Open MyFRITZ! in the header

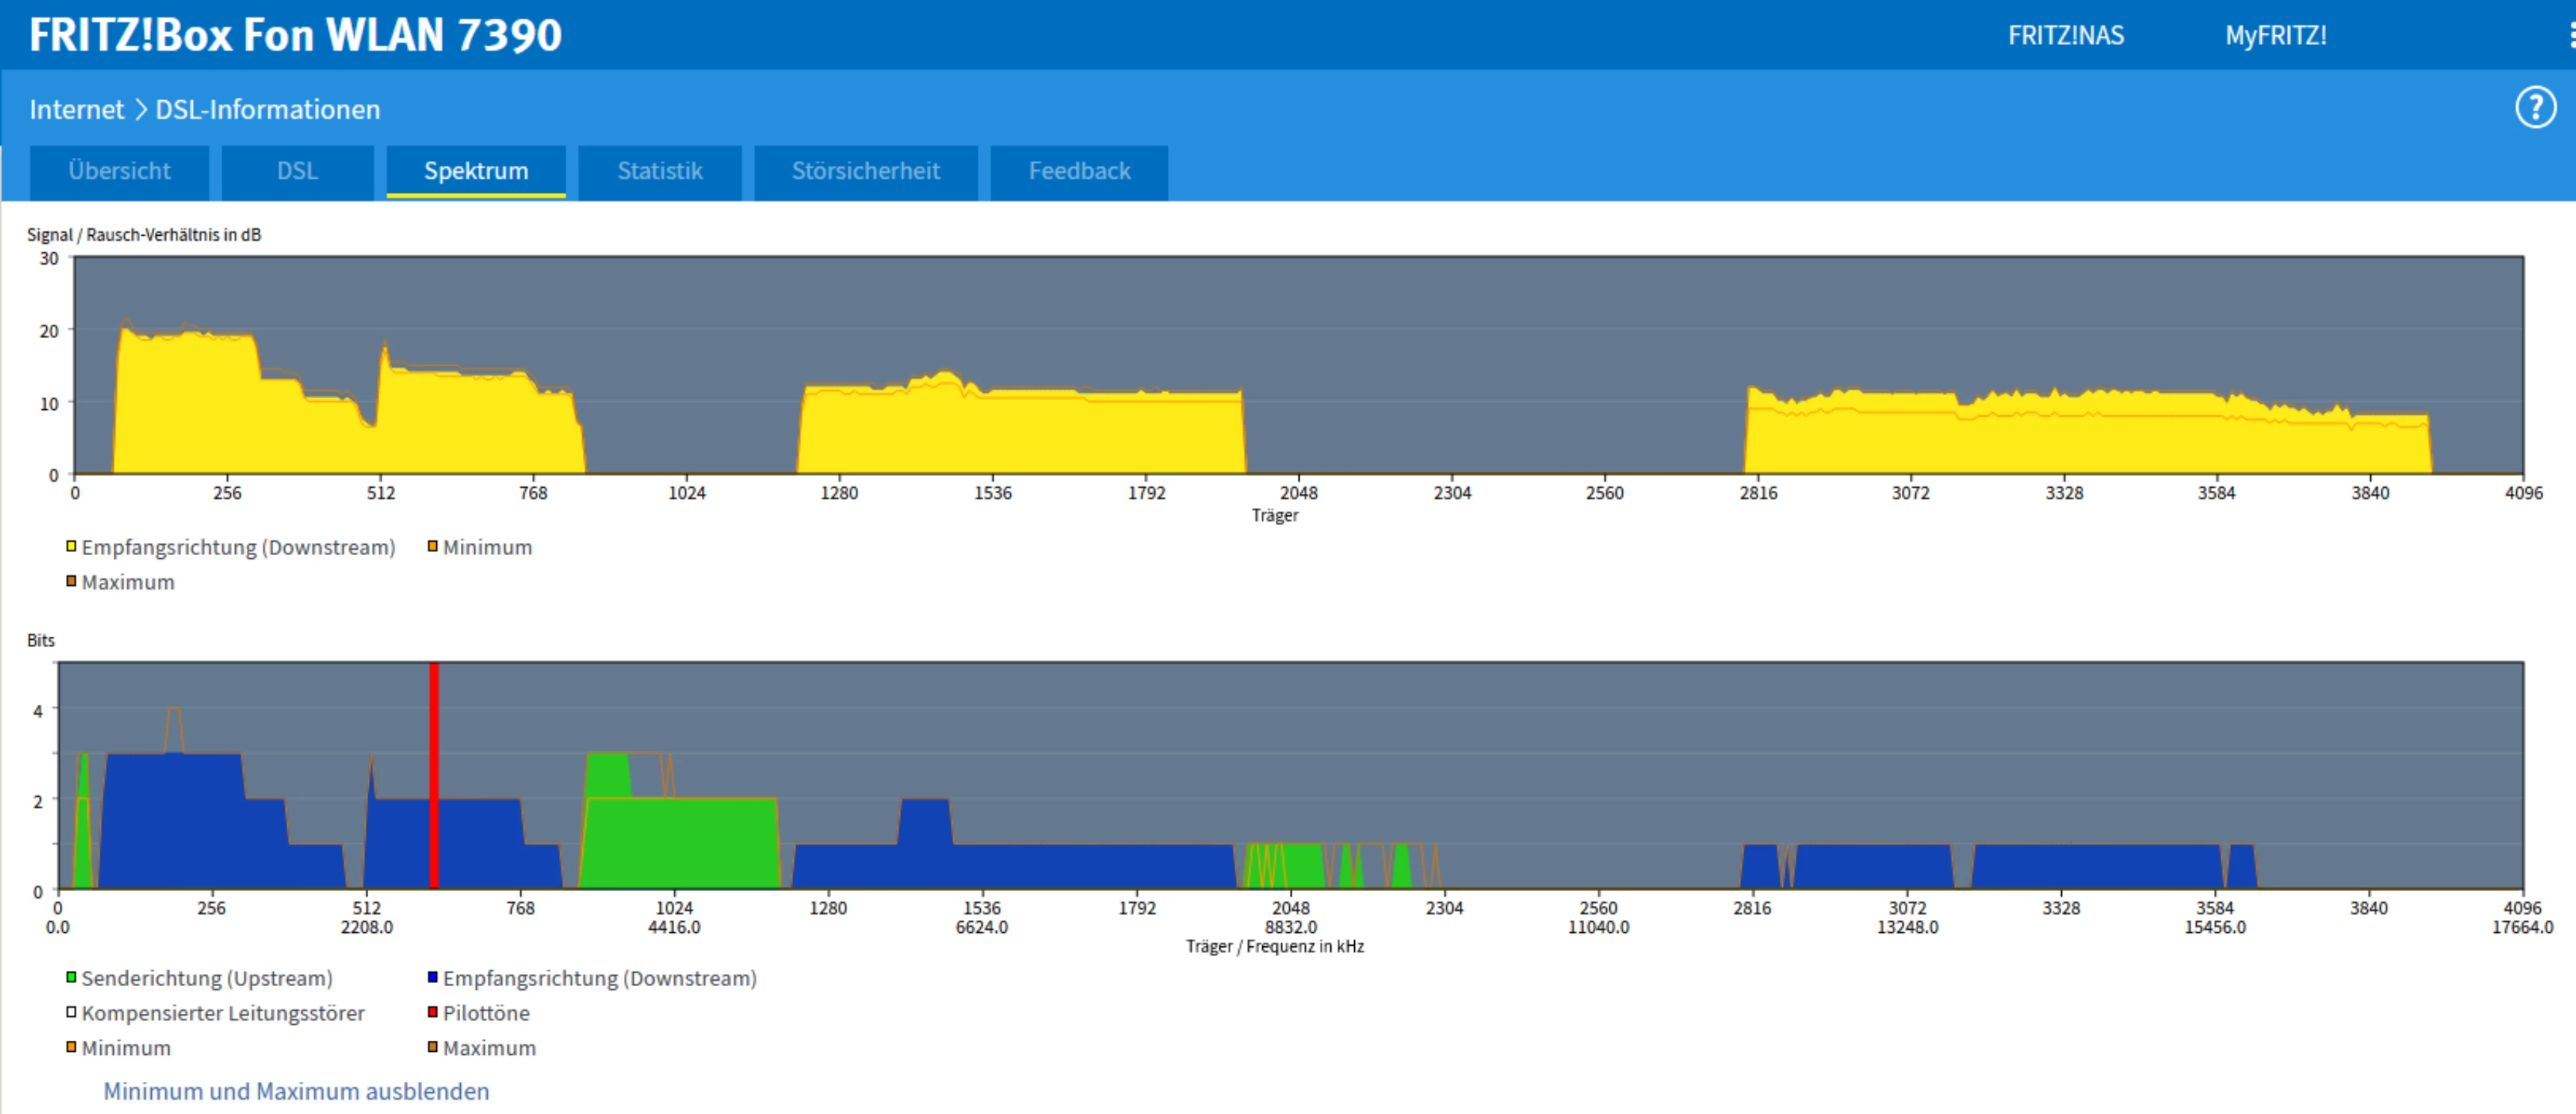[x=2275, y=36]
